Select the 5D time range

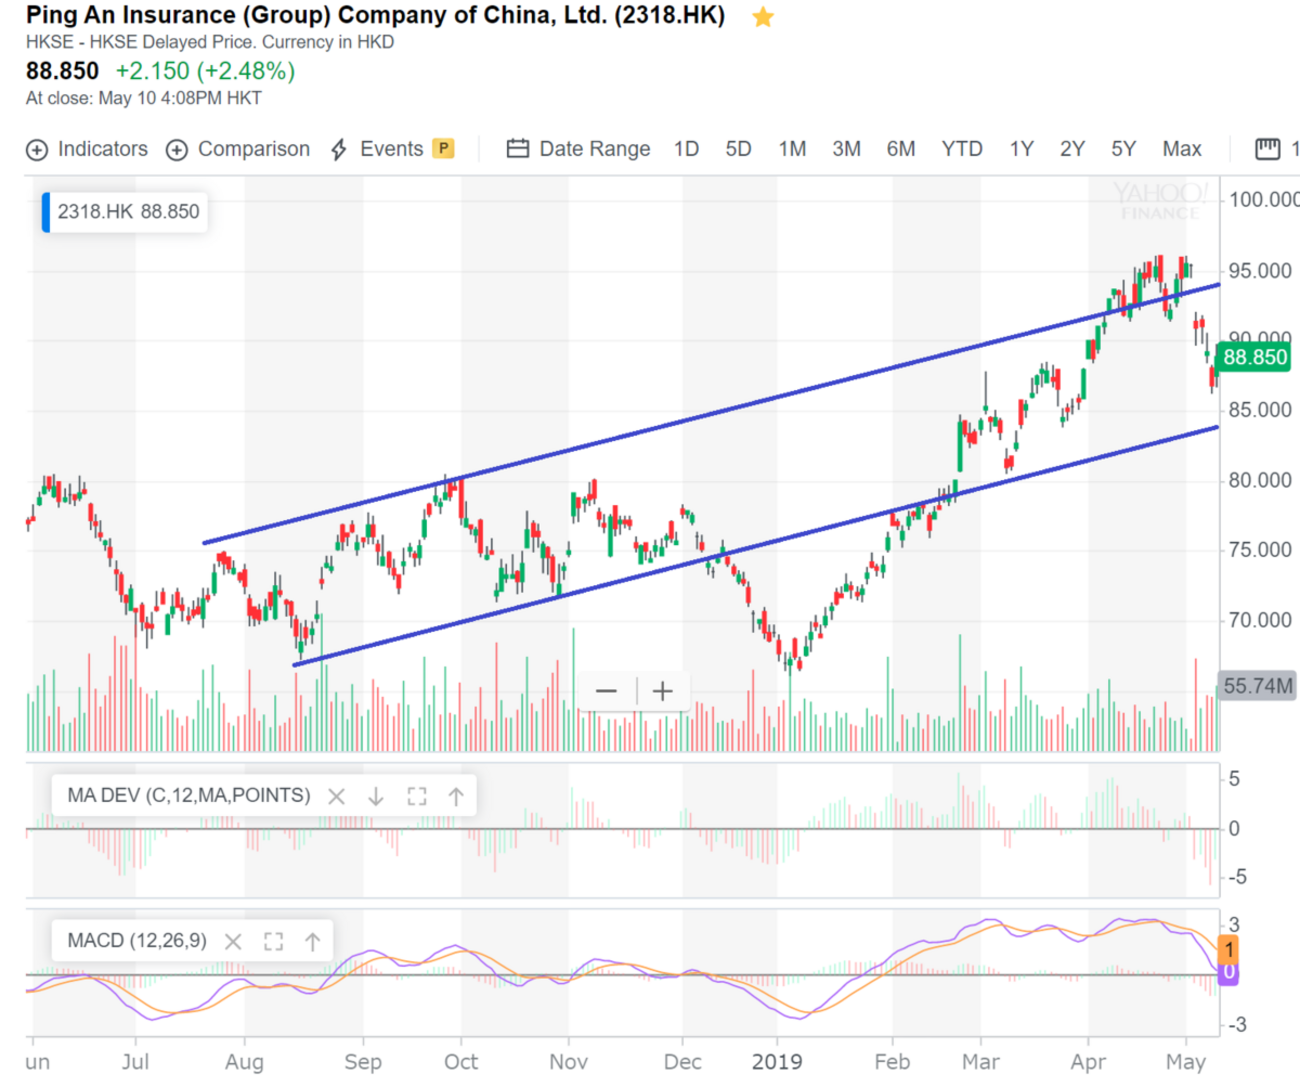click(738, 149)
